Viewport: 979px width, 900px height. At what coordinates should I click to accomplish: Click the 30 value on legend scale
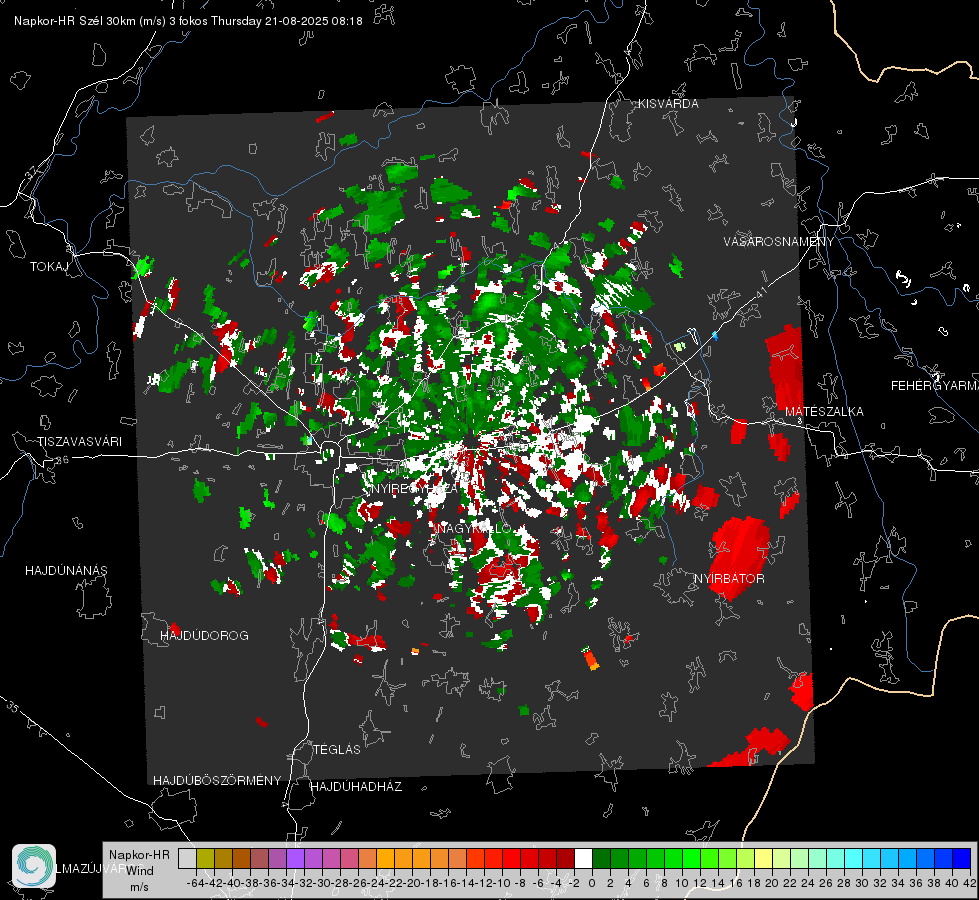[x=862, y=883]
